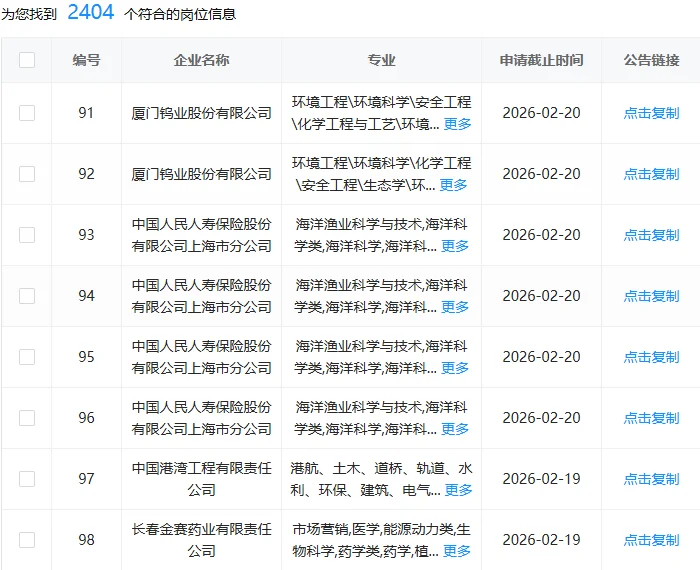Screen dimensions: 700x570
Task: Click deadline 2026-02-20 in row 91
Action: (542, 113)
